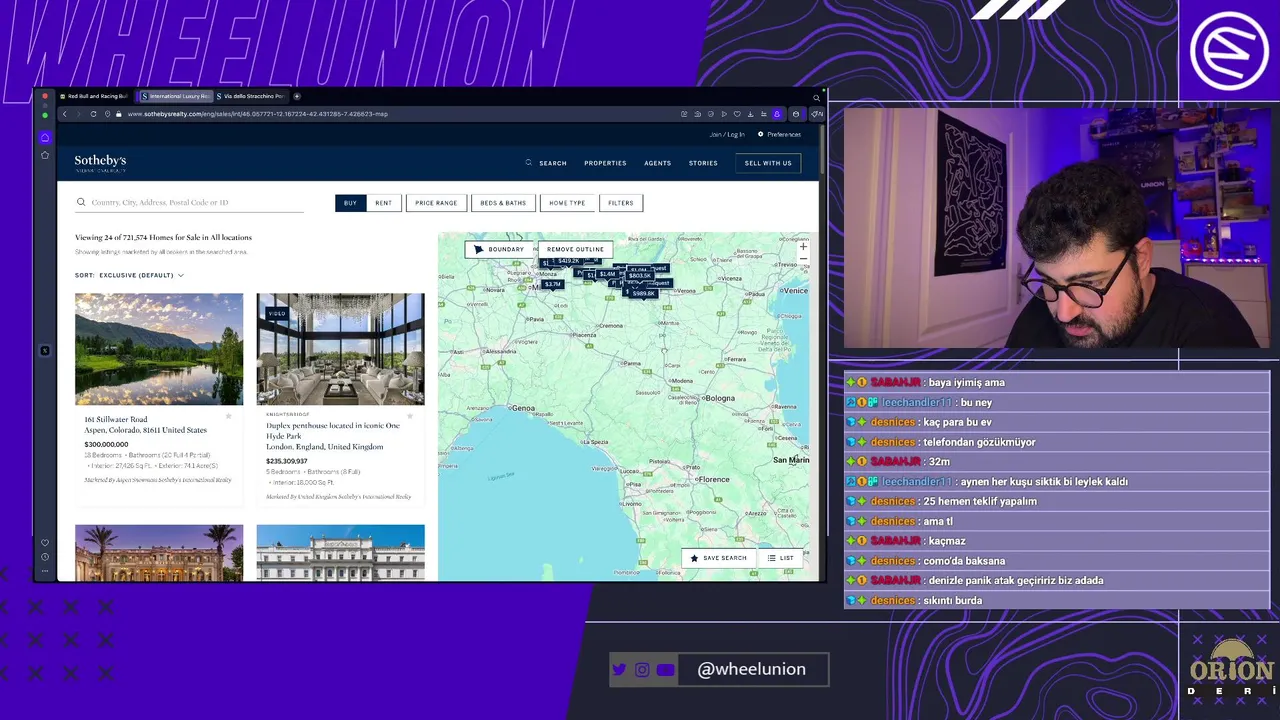Click the $3.7M map price marker

(x=552, y=285)
